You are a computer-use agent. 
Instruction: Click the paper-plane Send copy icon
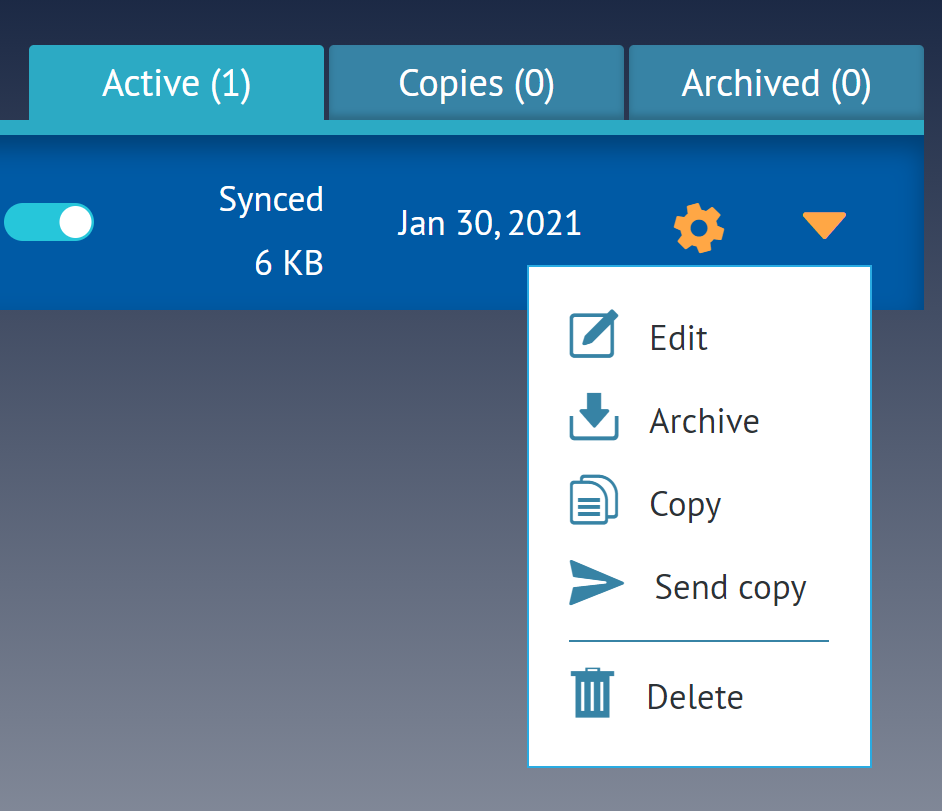pos(596,583)
